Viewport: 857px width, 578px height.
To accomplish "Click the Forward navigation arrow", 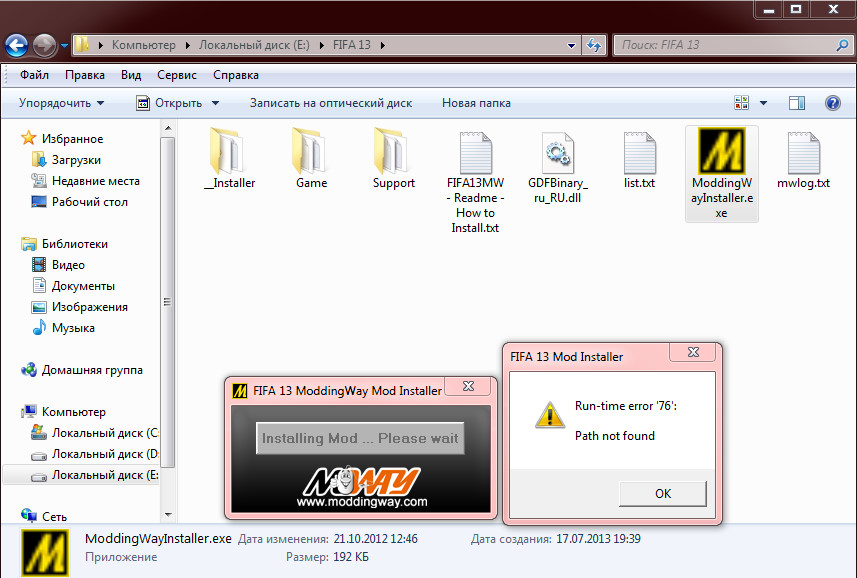I will pyautogui.click(x=44, y=45).
